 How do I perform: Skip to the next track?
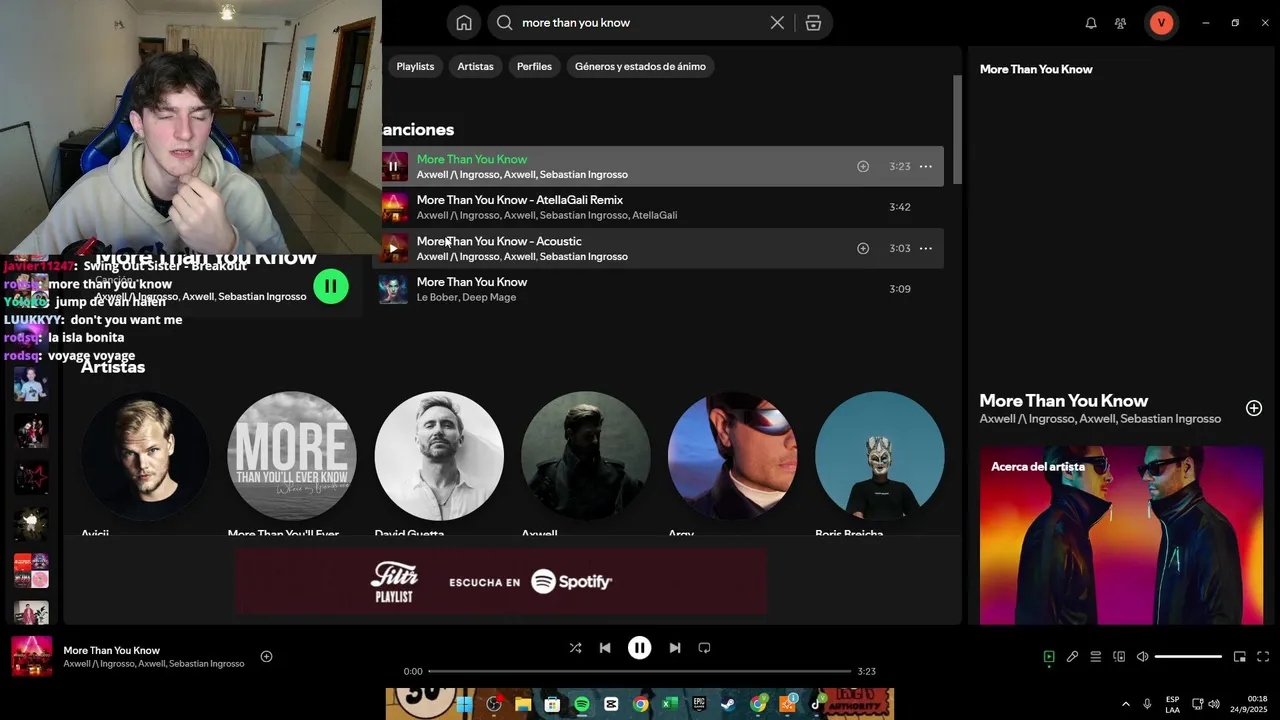coord(675,648)
